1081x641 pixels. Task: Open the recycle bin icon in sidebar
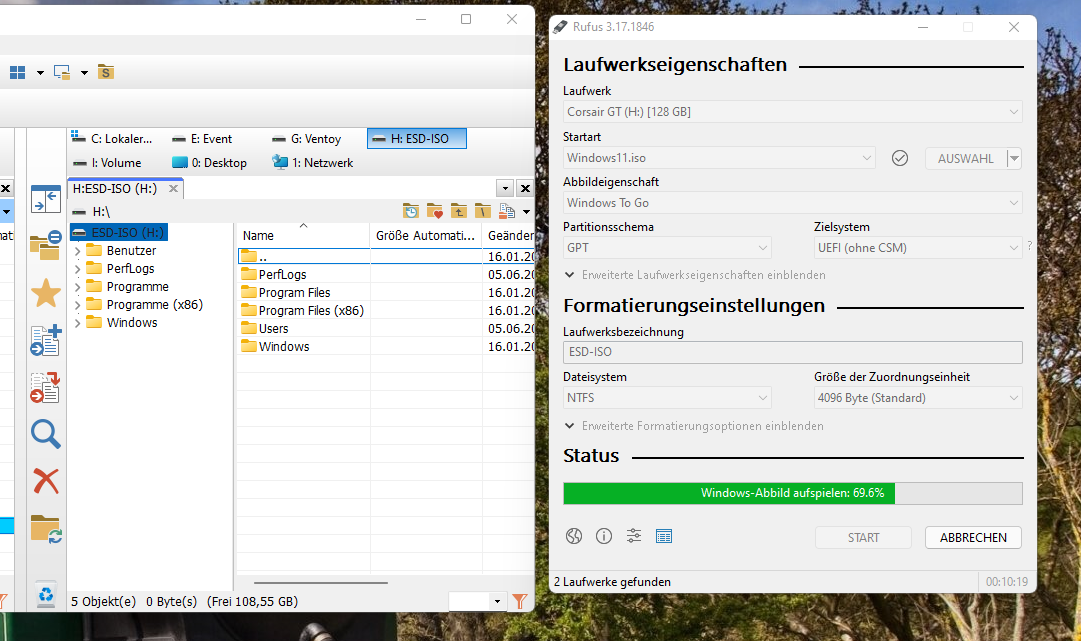click(46, 594)
